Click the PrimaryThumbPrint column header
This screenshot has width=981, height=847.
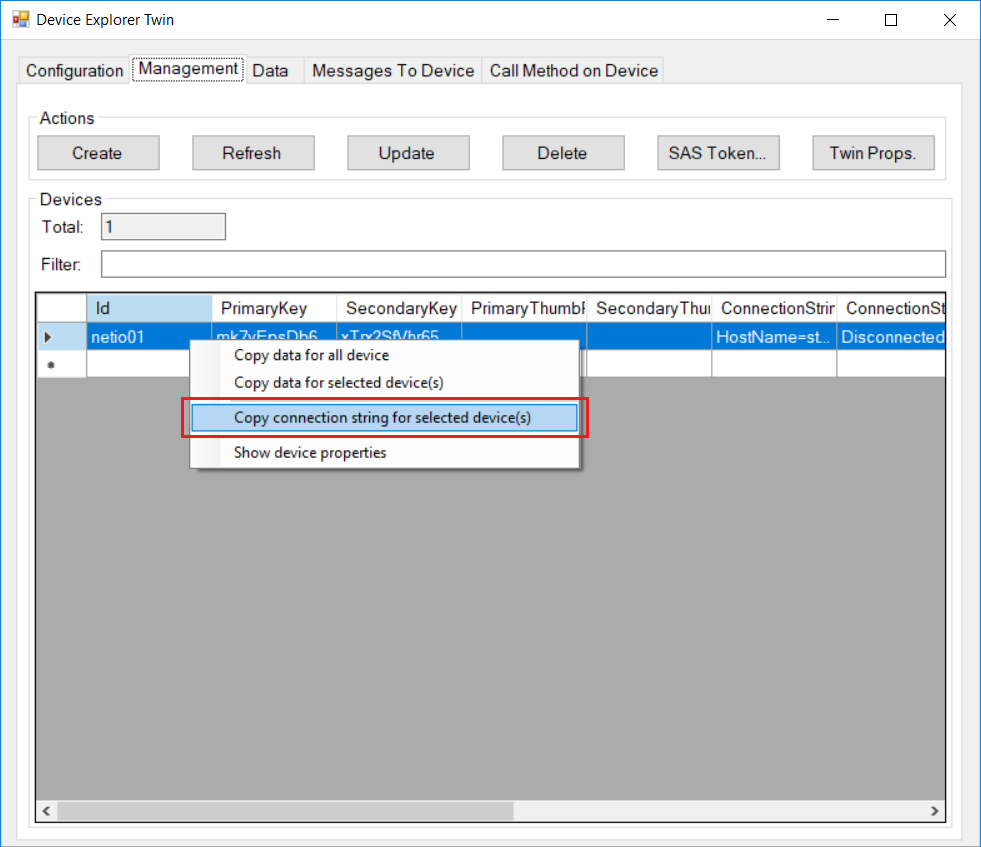coord(524,308)
